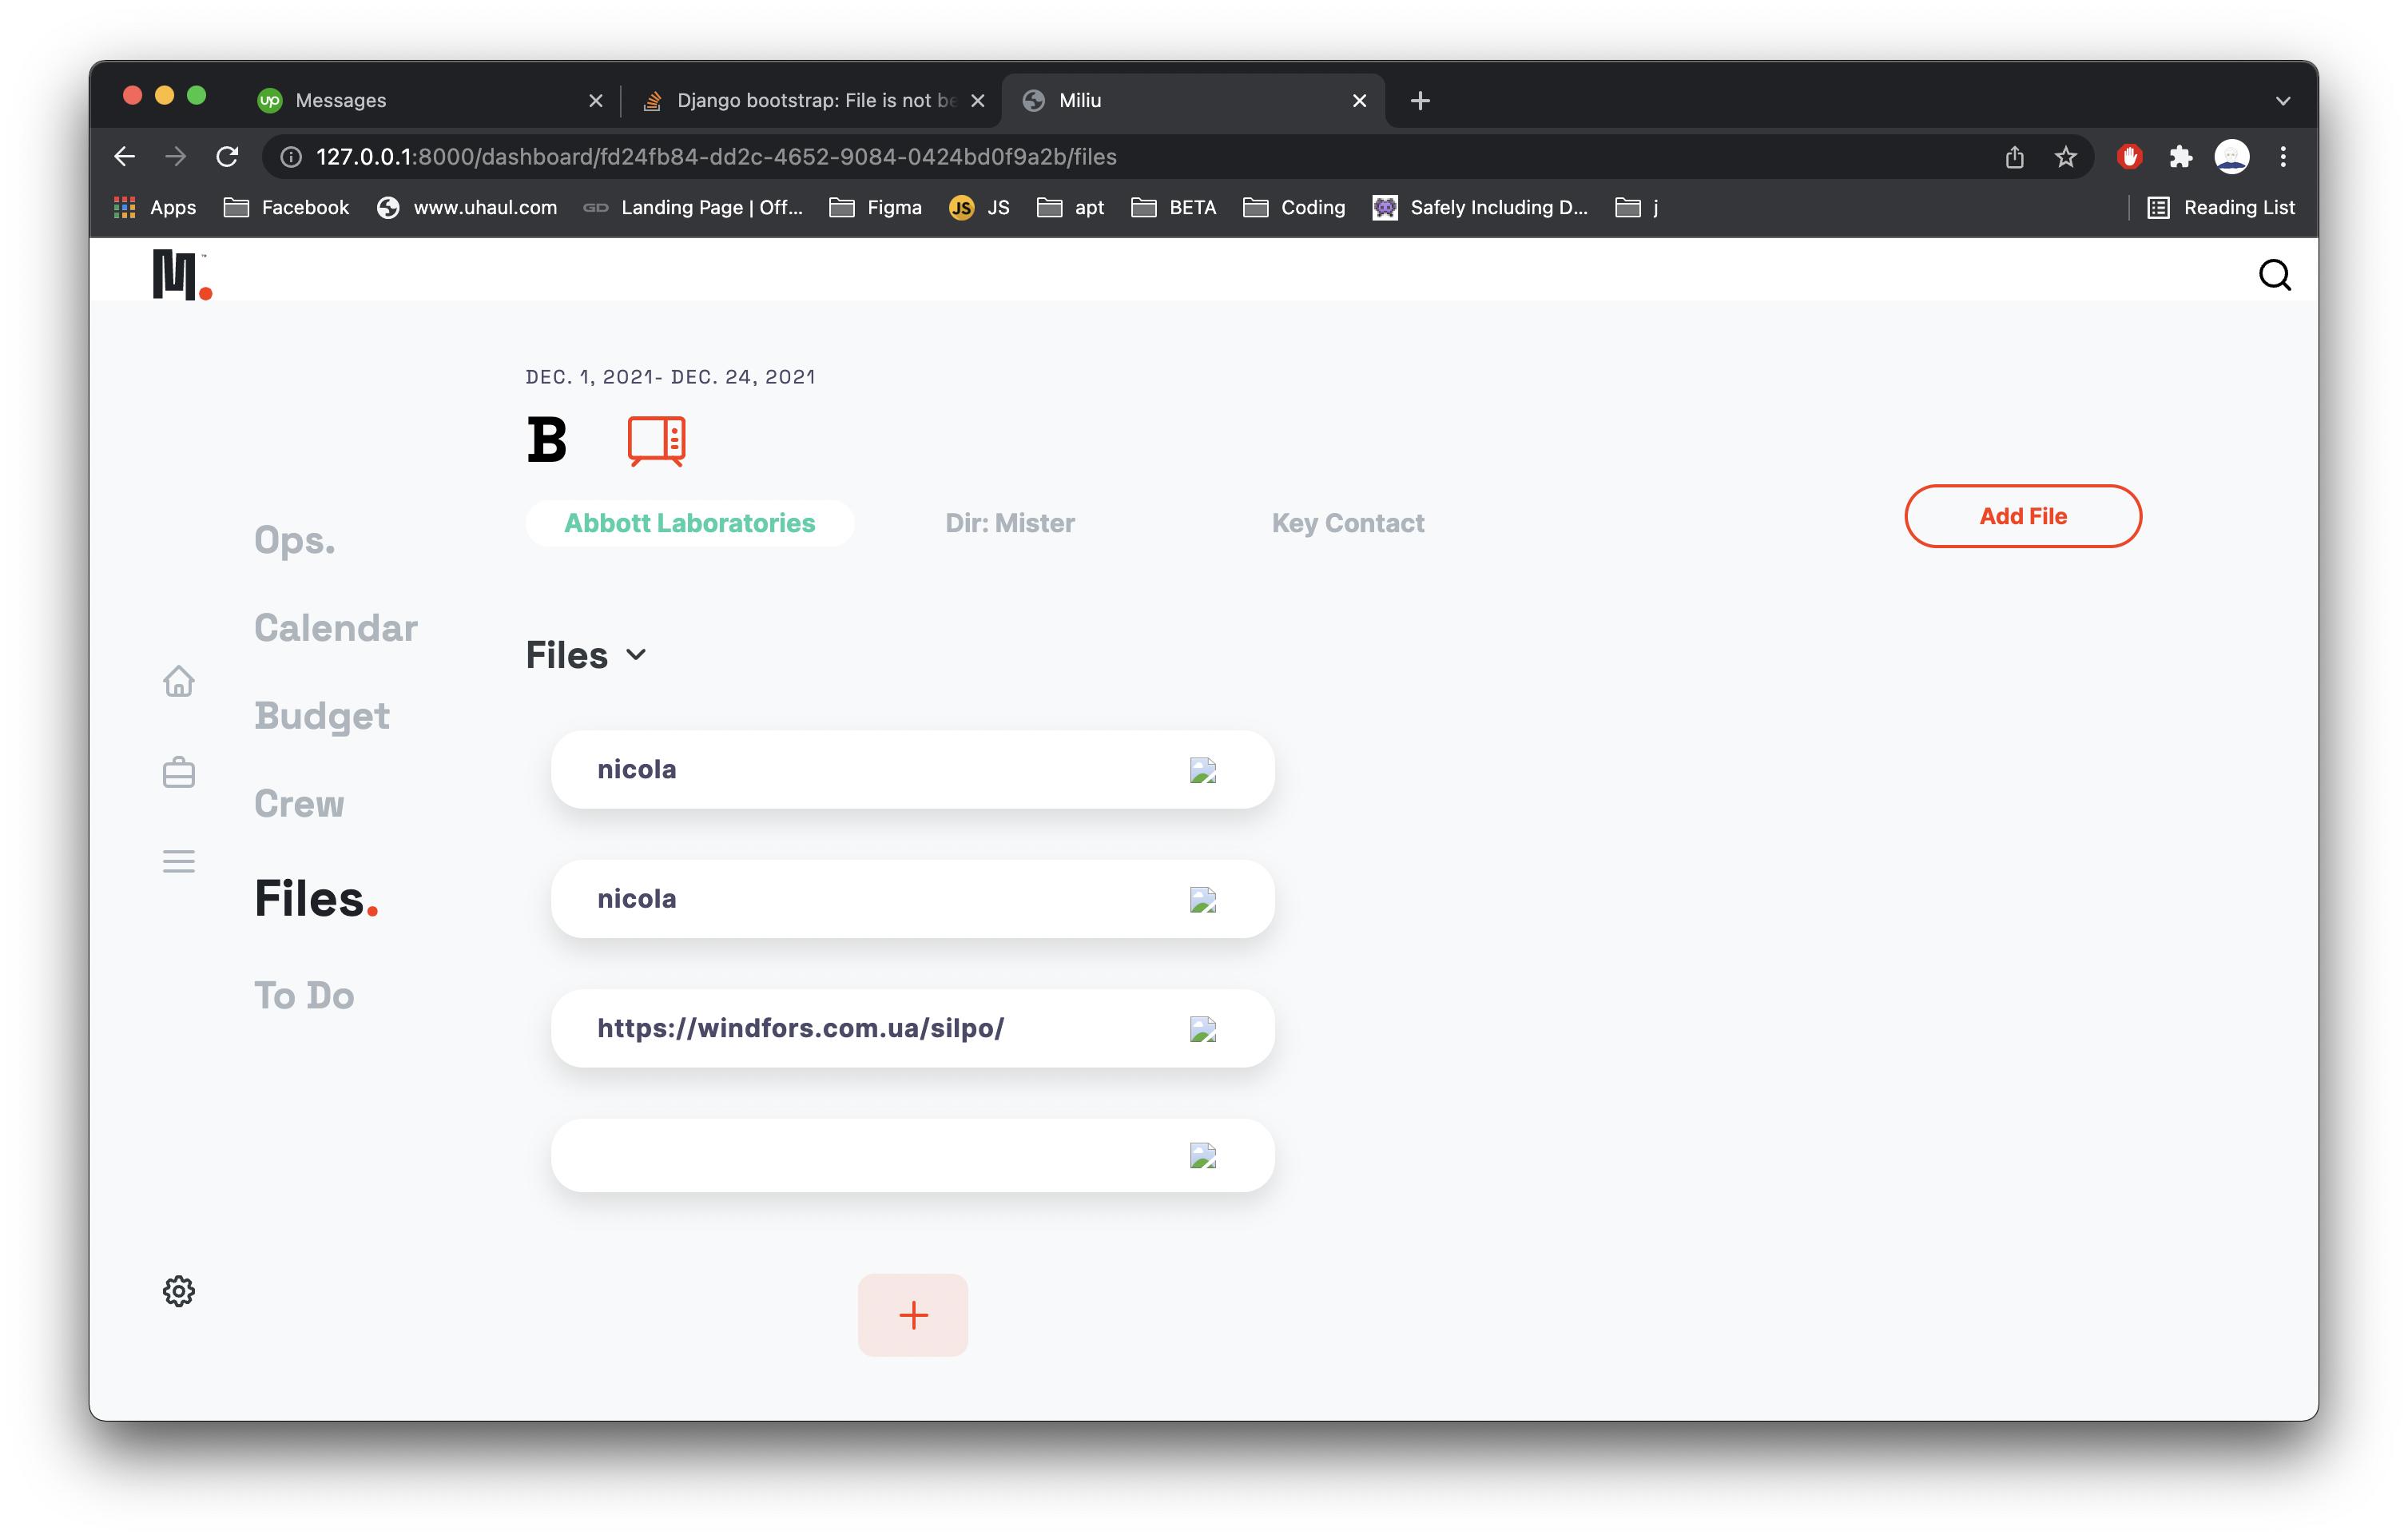The image size is (2408, 1539).
Task: Open the Crew section
Action: (299, 804)
